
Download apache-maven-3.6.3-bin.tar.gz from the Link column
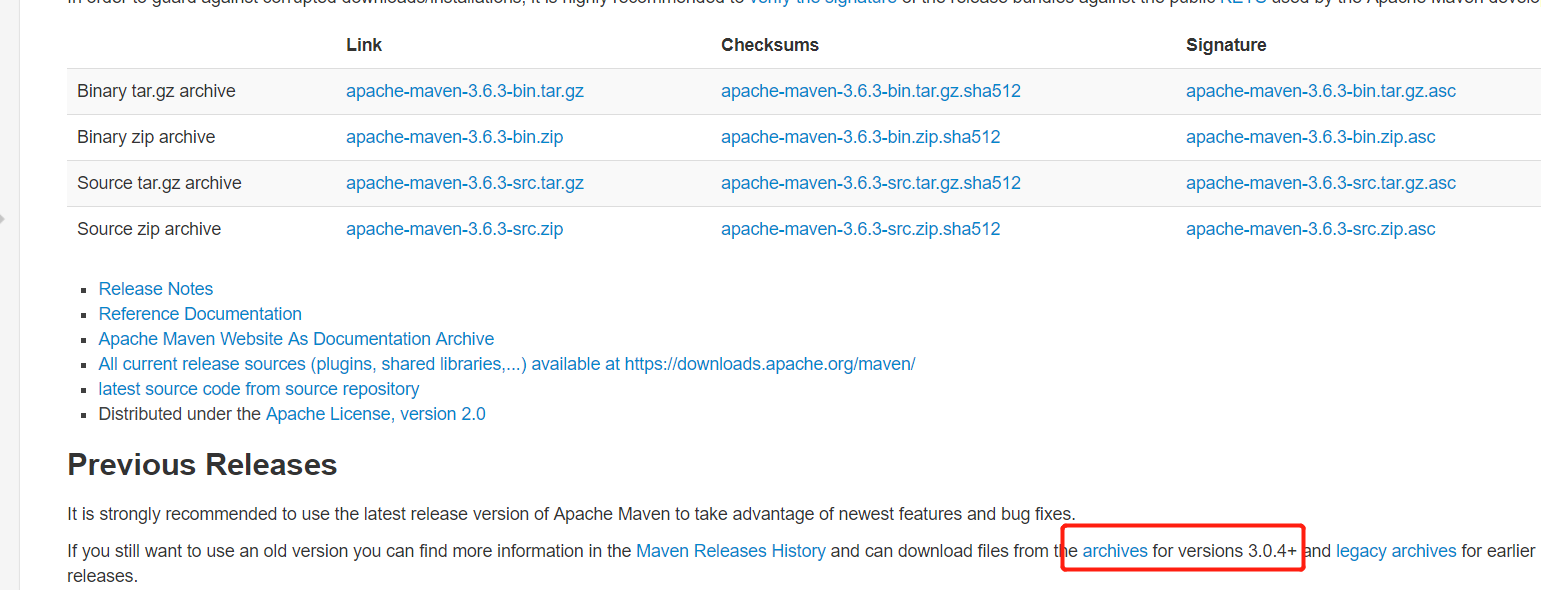coord(465,91)
